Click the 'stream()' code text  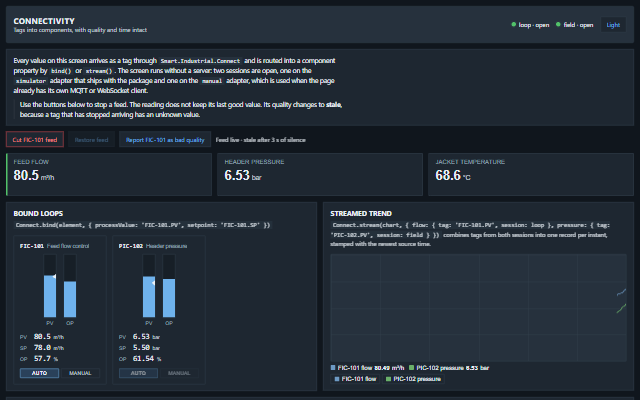(98, 71)
